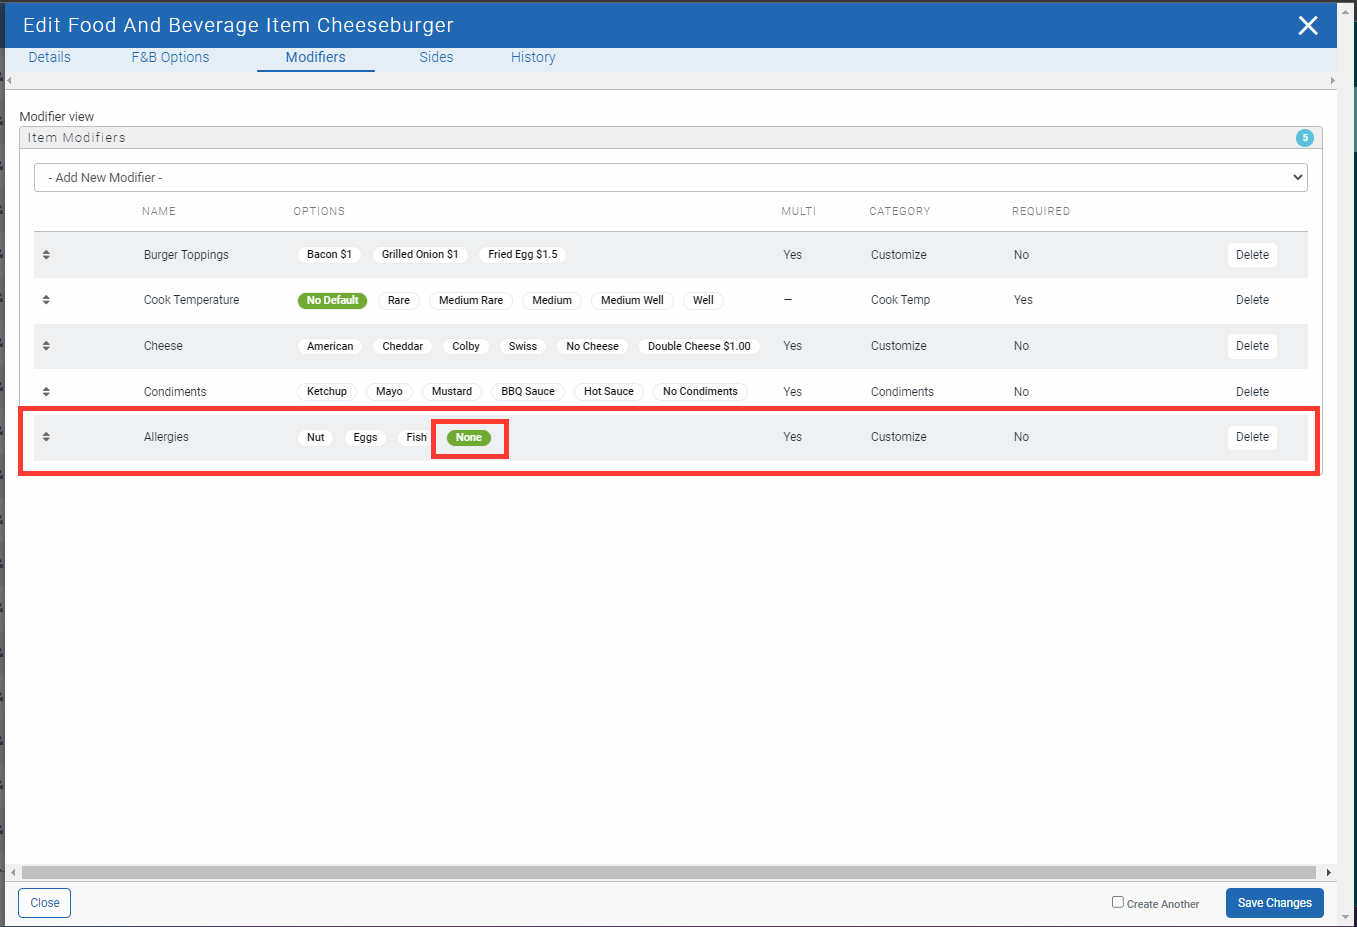Click the Burger Toppings row reorder handle

46,255
